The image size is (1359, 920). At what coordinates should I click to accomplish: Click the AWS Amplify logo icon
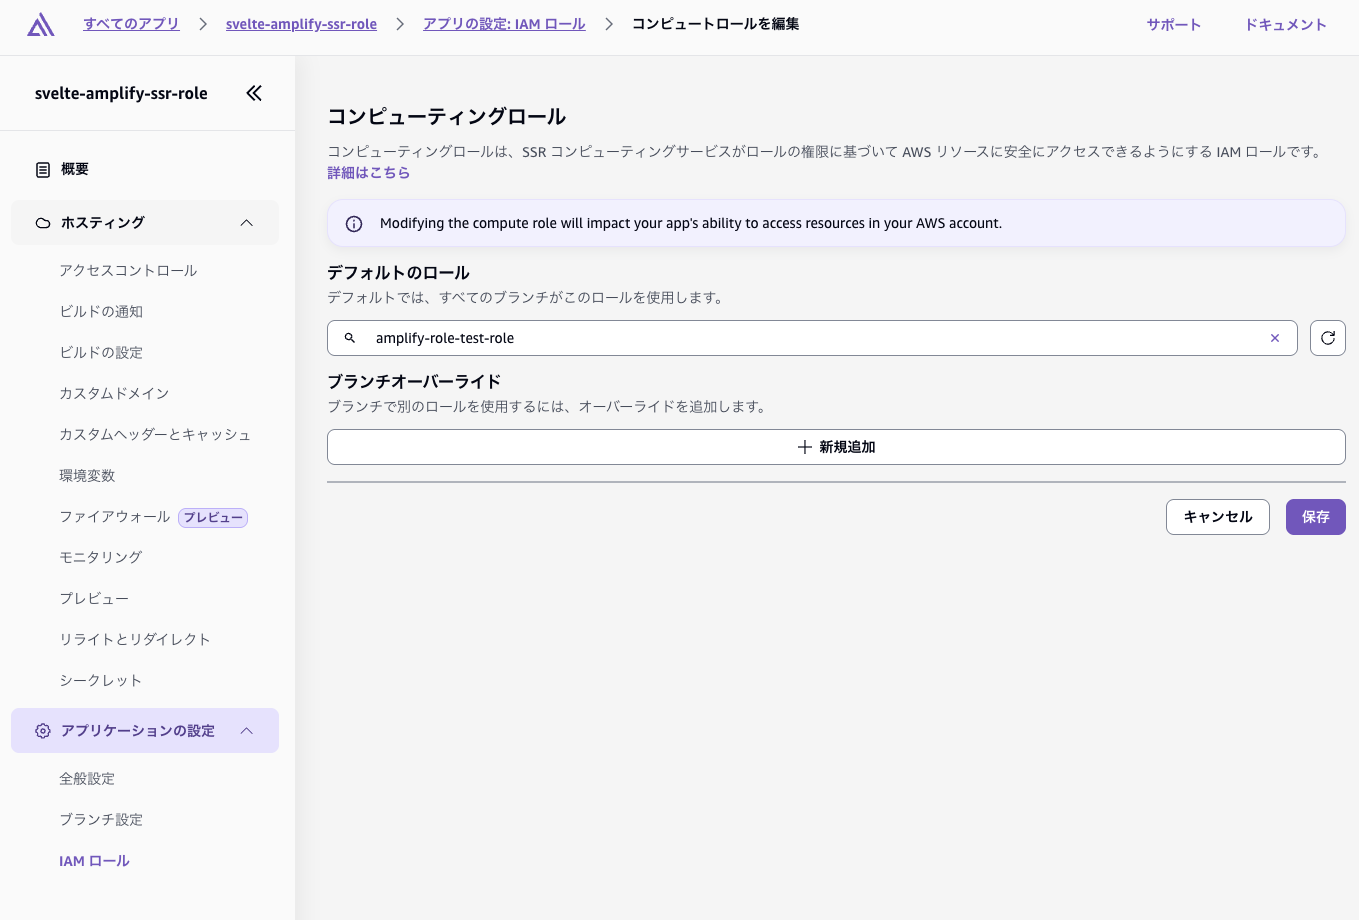pos(40,25)
